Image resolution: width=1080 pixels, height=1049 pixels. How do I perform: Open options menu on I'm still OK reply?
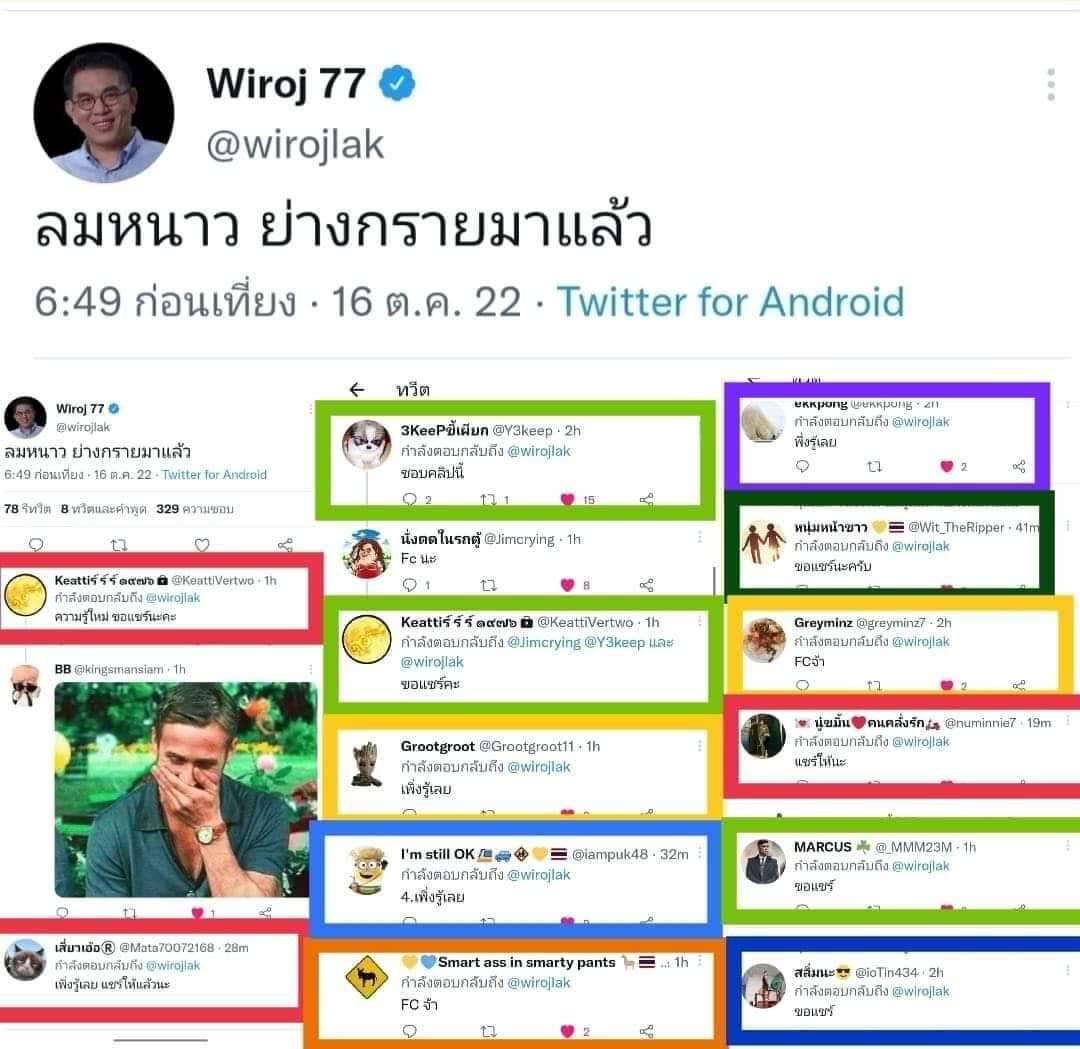coord(700,853)
